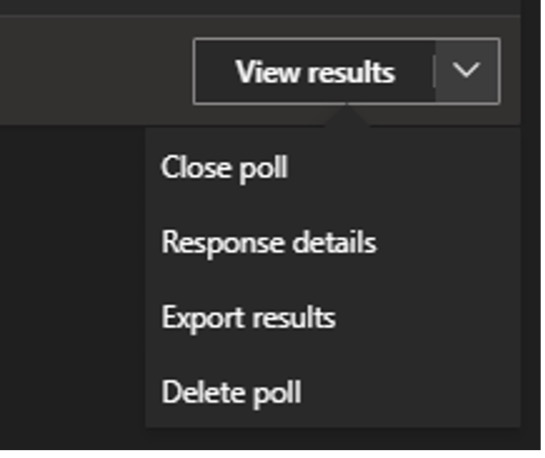Remove the poll using Delete poll
The height and width of the screenshot is (458, 545).
tap(333, 392)
